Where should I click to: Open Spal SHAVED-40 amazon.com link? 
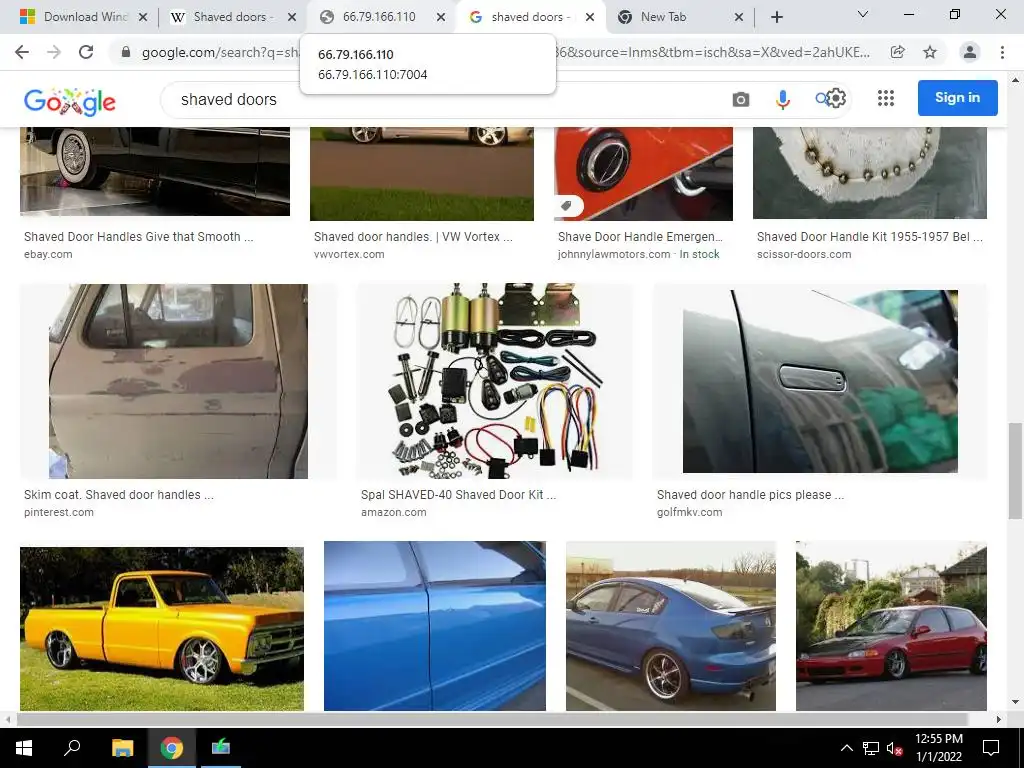458,495
